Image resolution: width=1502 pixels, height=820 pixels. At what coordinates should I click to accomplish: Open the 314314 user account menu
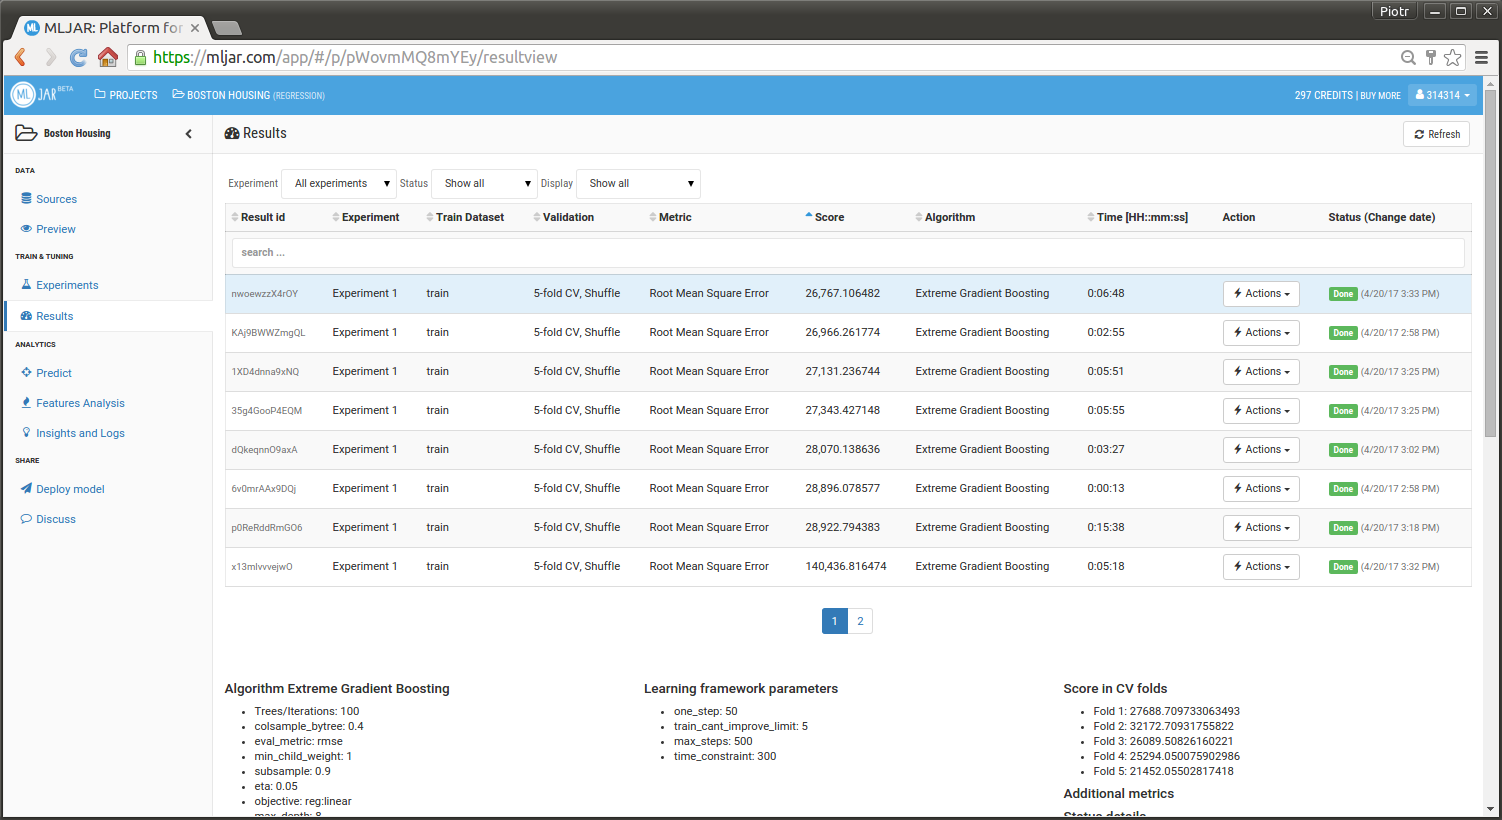pos(1442,95)
